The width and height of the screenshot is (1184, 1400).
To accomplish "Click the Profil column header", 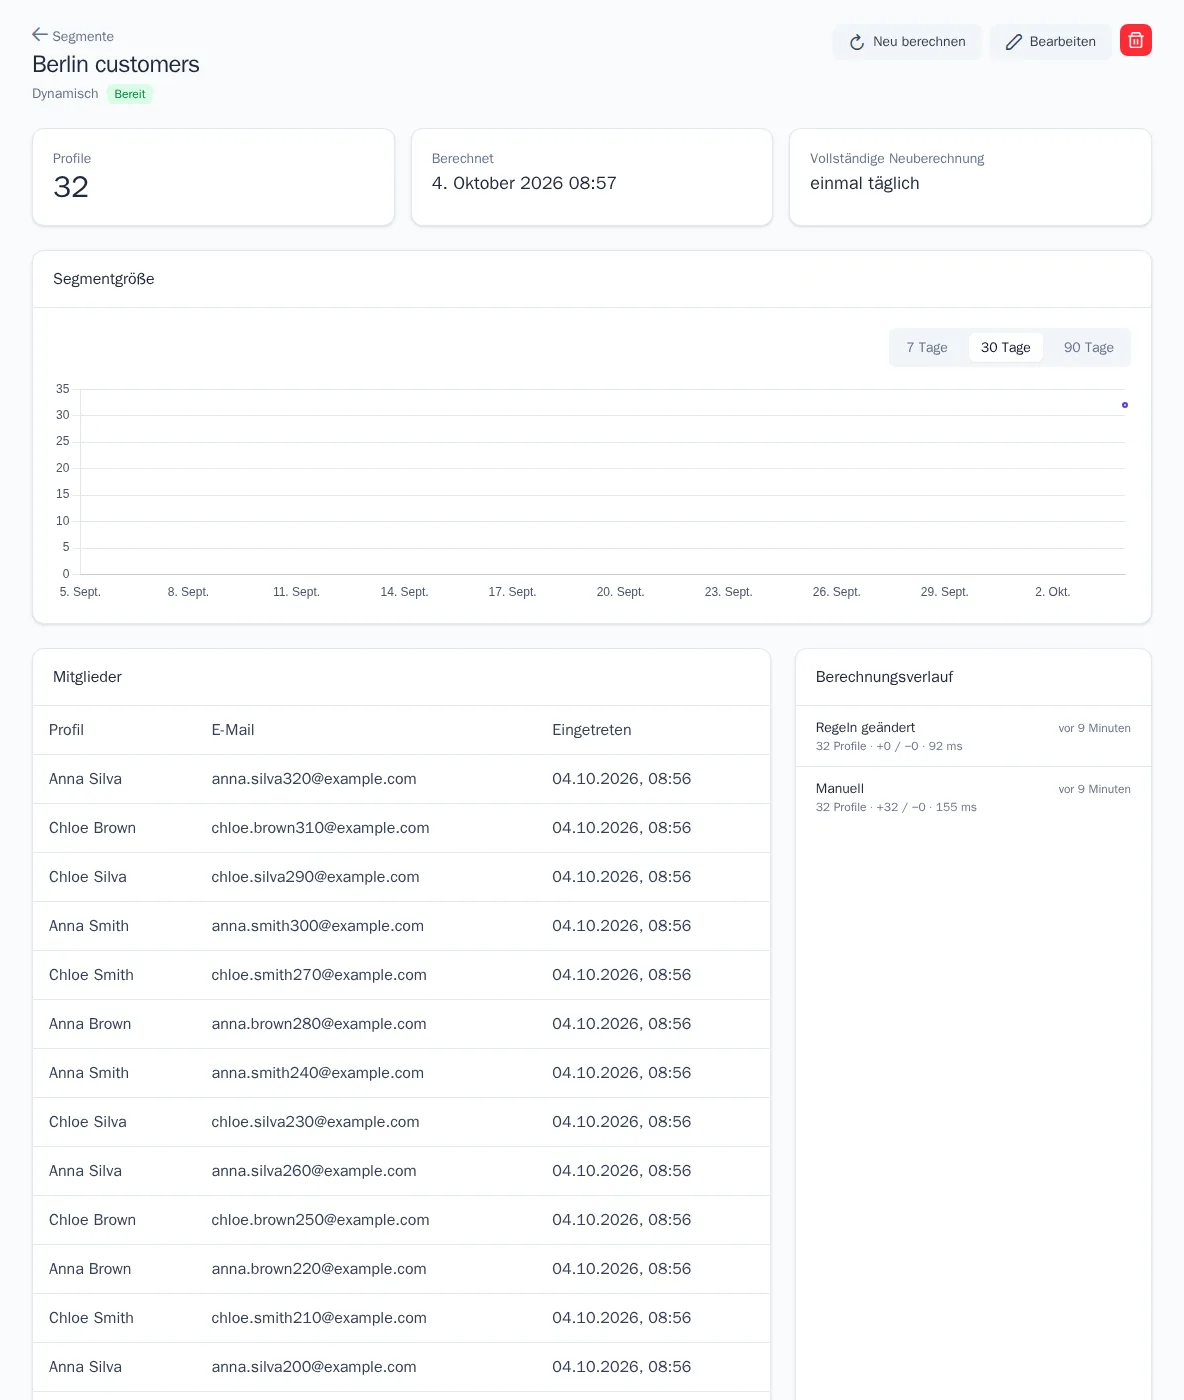I will pos(66,730).
